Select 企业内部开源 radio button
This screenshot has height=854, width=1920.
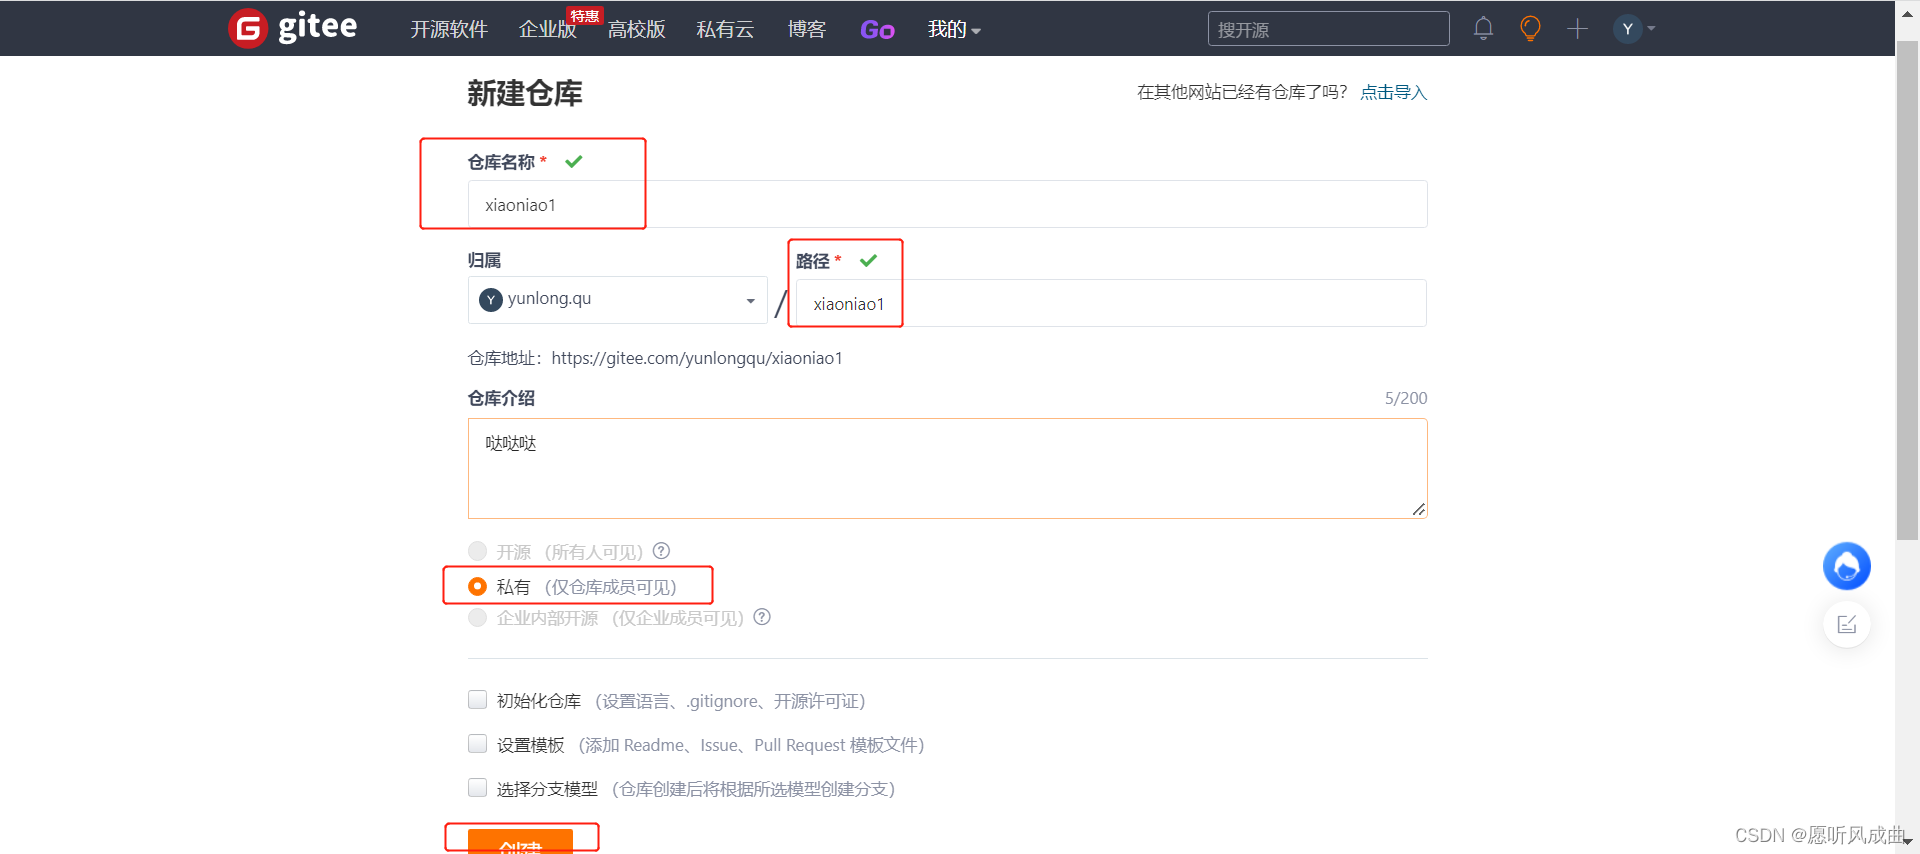click(478, 617)
